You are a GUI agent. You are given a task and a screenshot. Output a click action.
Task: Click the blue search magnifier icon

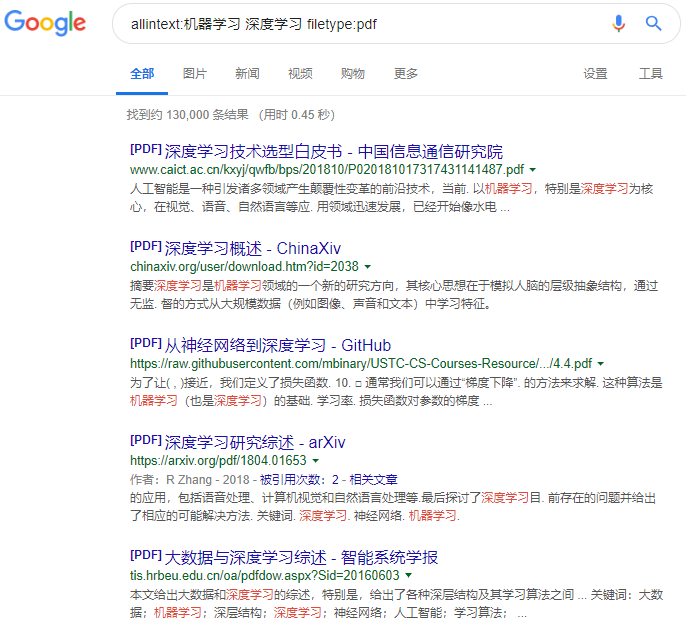653,23
